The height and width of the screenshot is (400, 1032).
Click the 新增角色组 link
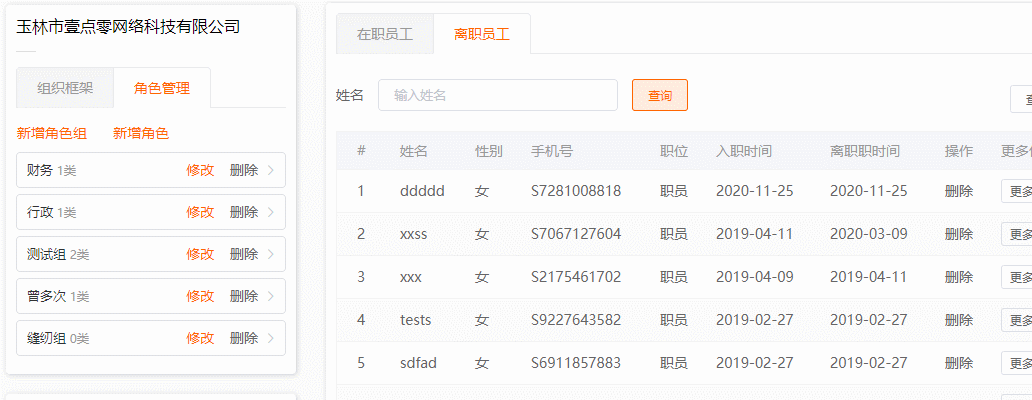click(52, 134)
